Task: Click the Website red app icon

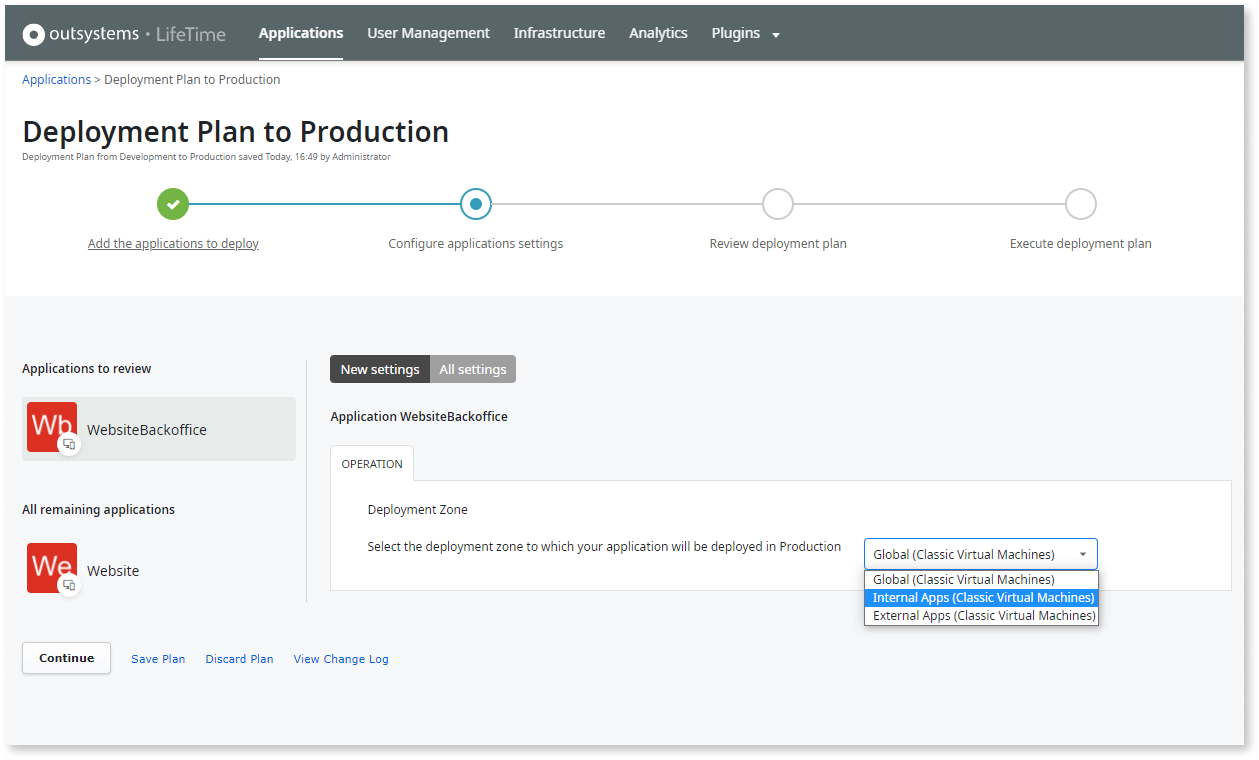Action: pos(51,567)
